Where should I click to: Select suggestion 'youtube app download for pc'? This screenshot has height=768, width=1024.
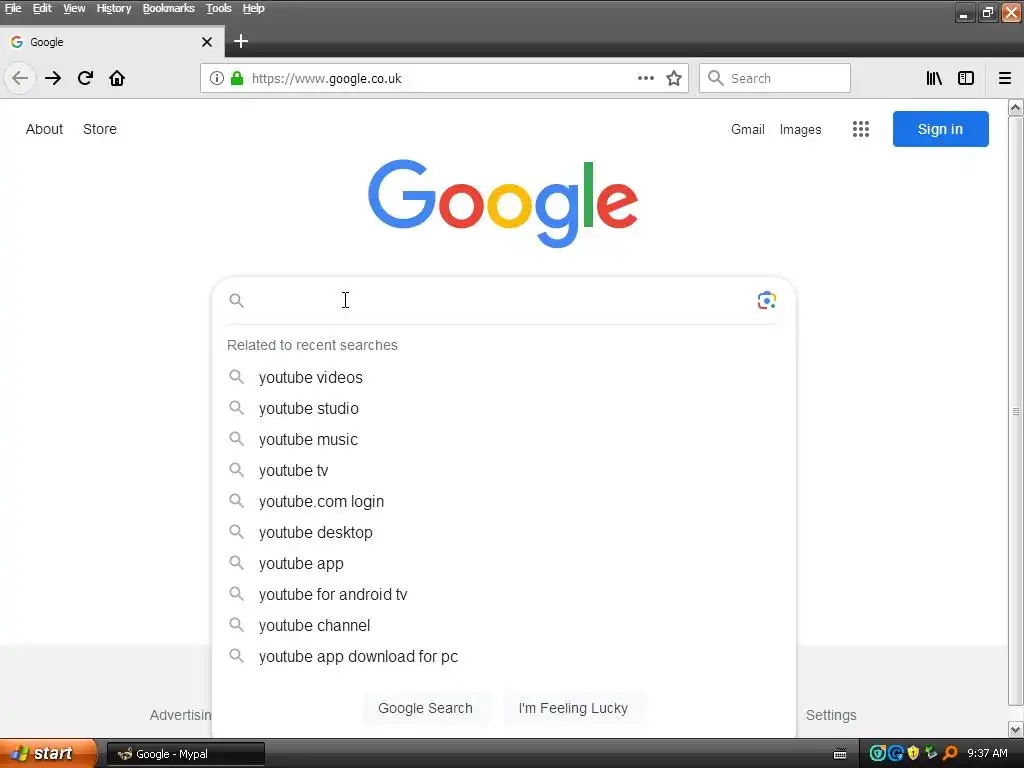click(x=504, y=656)
